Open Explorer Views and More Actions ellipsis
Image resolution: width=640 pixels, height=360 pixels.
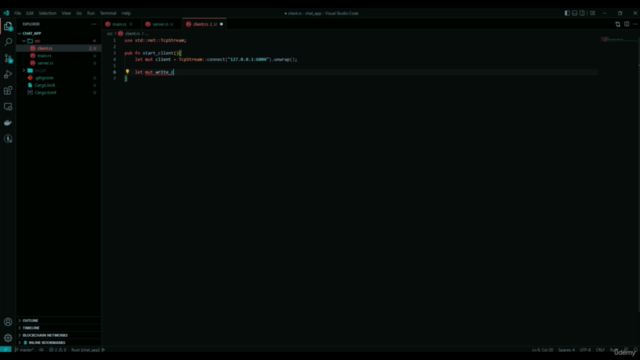click(94, 24)
